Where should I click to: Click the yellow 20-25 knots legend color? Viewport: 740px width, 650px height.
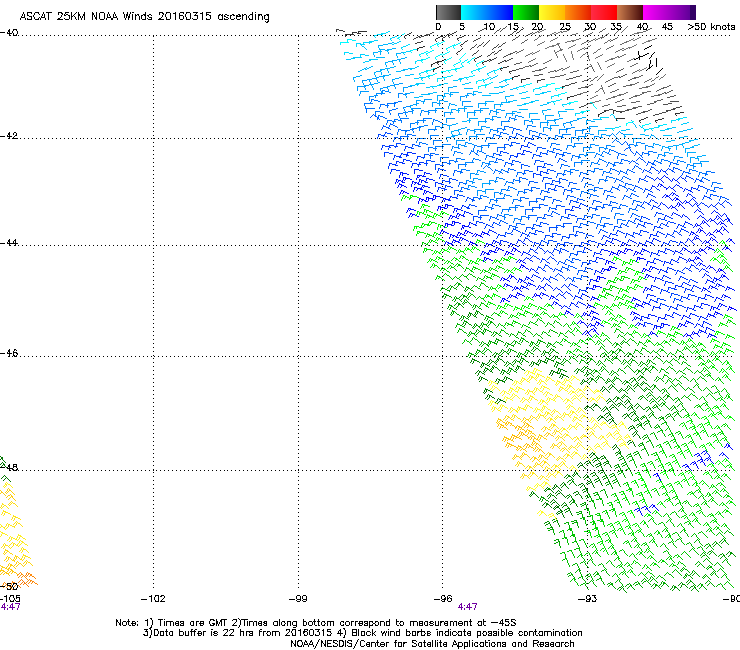(552, 12)
